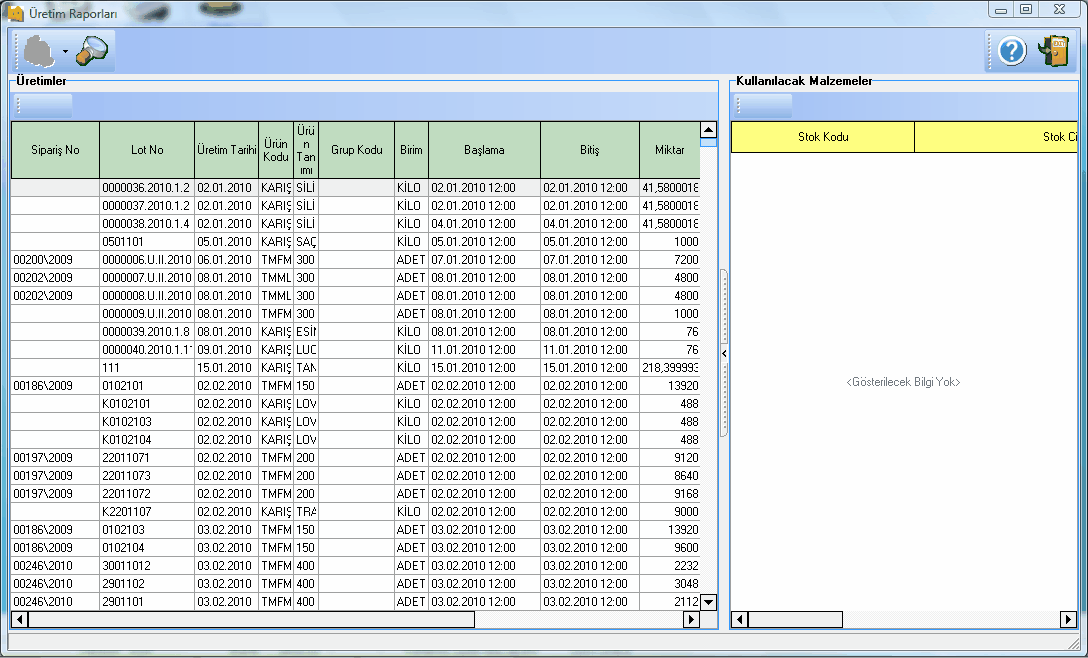Select the row with Lot No K0102104
1088x658 pixels.
tap(355, 440)
